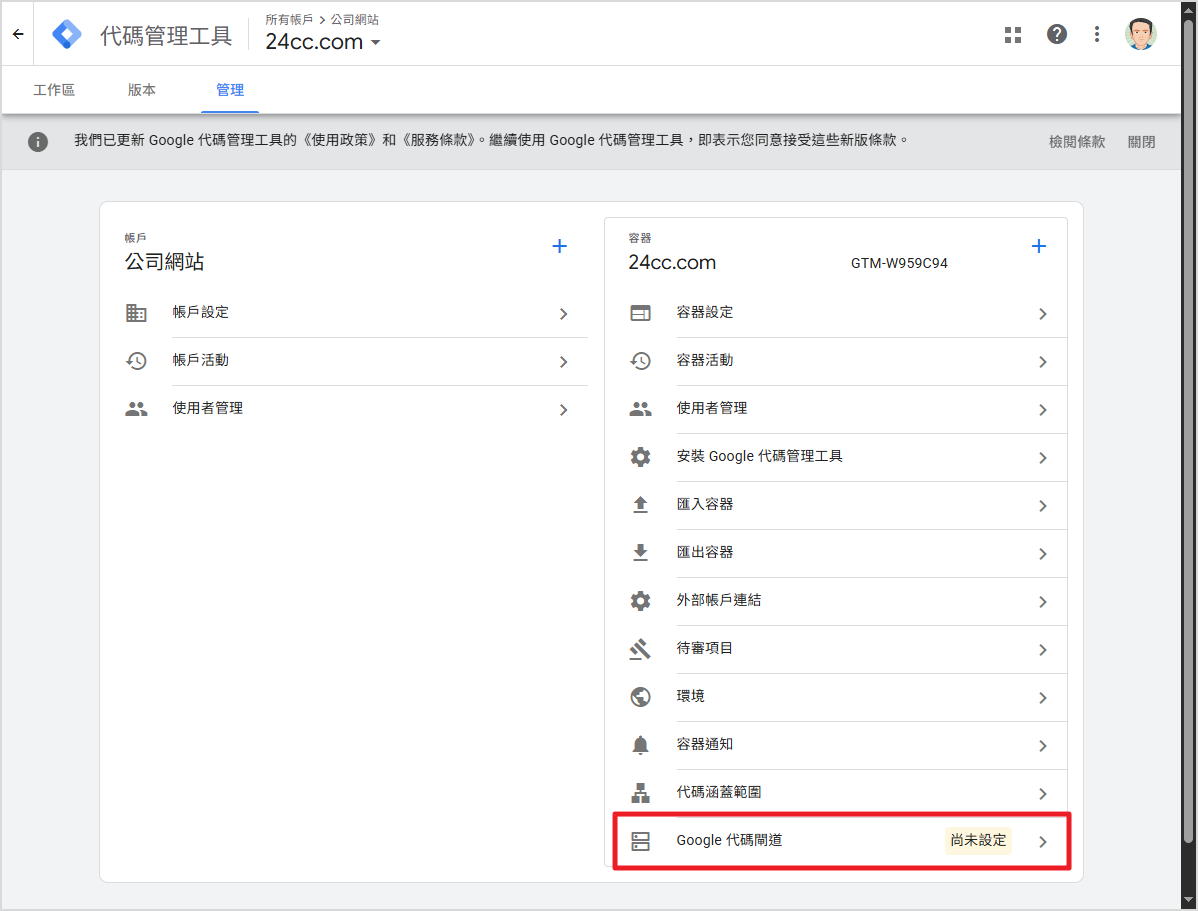Click the history icon beside 容器活動
Image resolution: width=1198 pixels, height=911 pixels.
[x=640, y=361]
